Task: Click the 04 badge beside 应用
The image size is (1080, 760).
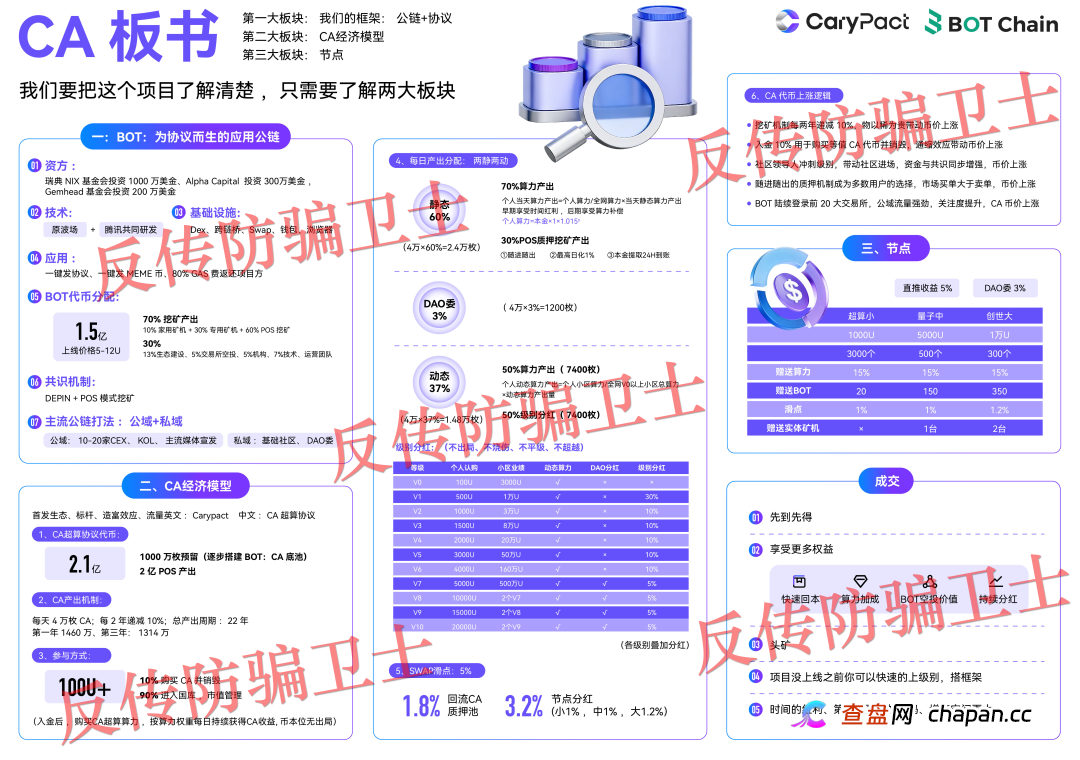Action: pos(34,258)
